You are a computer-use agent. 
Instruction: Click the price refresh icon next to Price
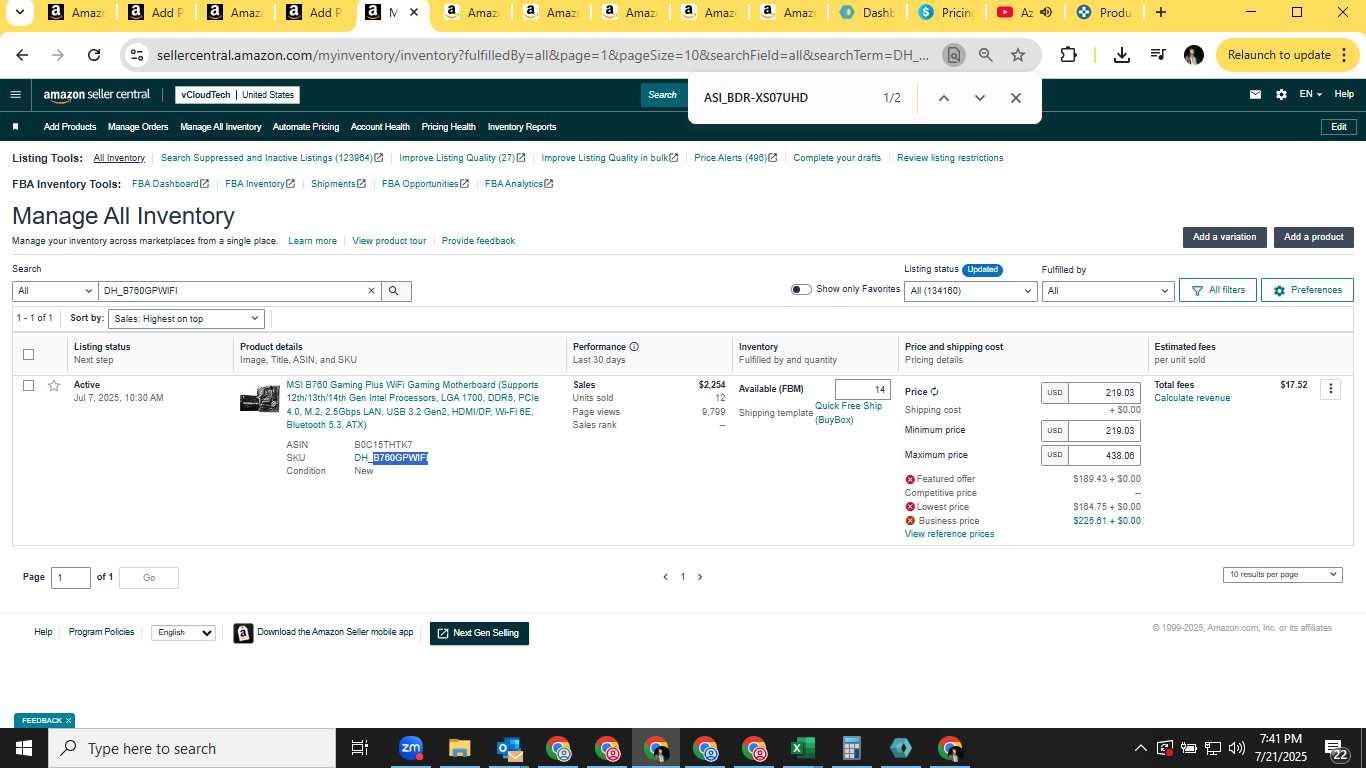(x=935, y=392)
